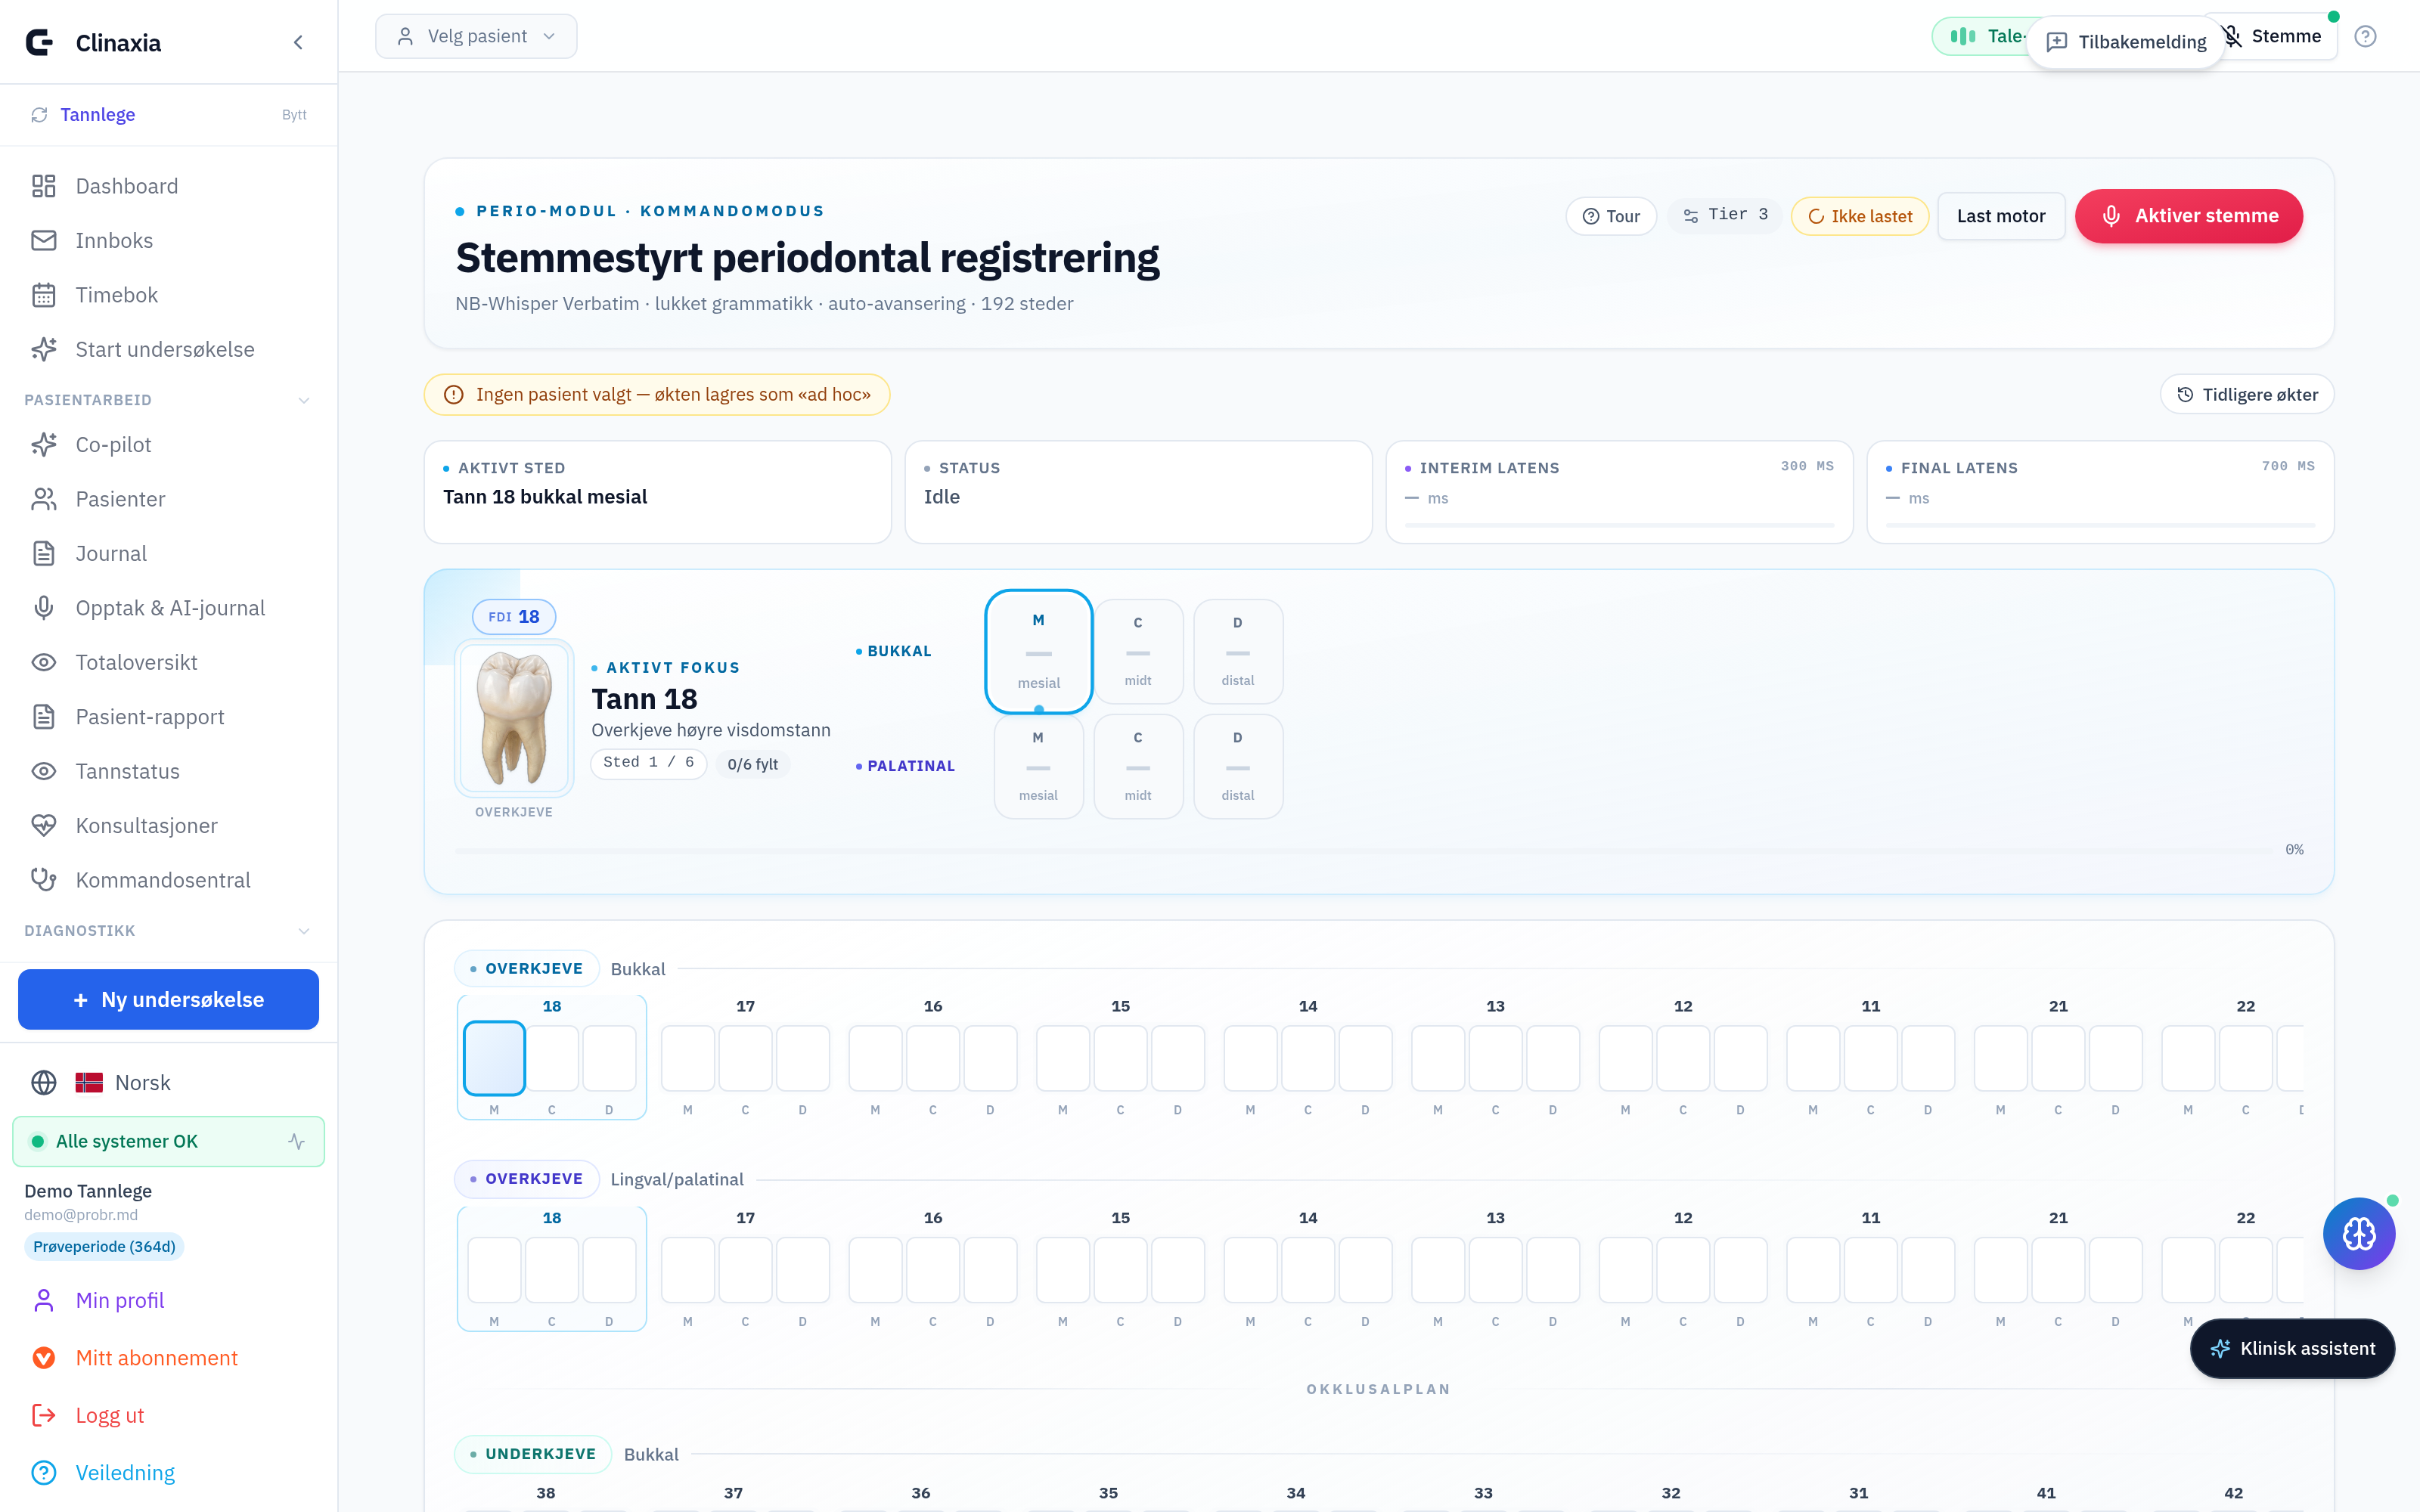Expand the DIAGNOSTIKK section
The width and height of the screenshot is (2420, 1512).
[304, 931]
